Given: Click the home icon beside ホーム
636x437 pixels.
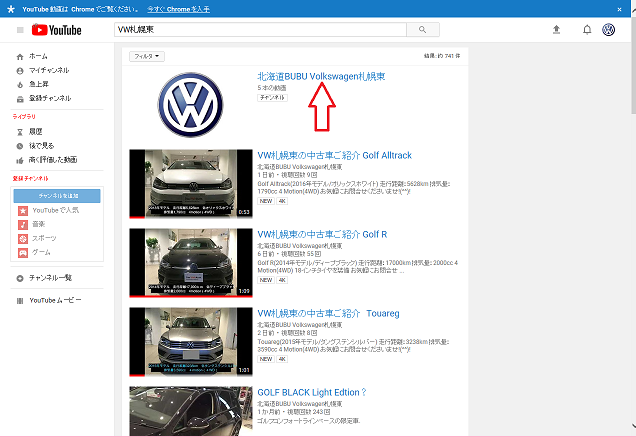Looking at the screenshot, I should [x=20, y=57].
